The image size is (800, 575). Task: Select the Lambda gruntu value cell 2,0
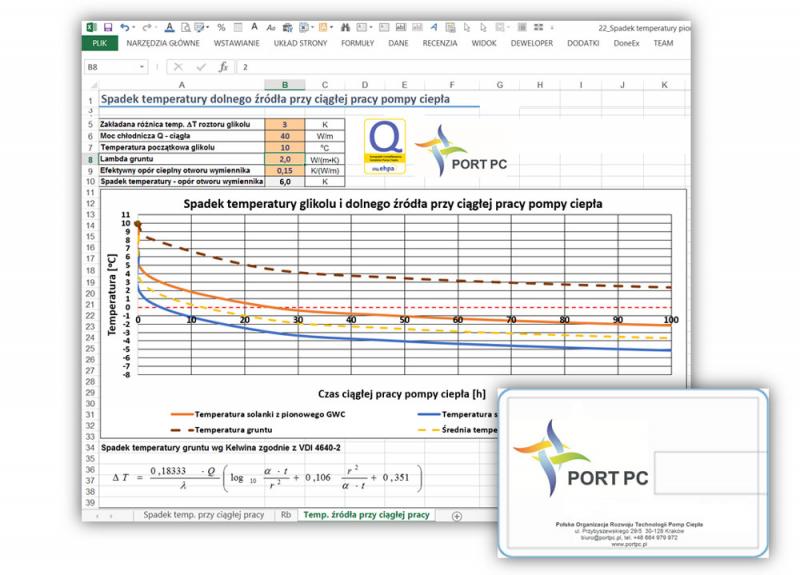pos(284,159)
